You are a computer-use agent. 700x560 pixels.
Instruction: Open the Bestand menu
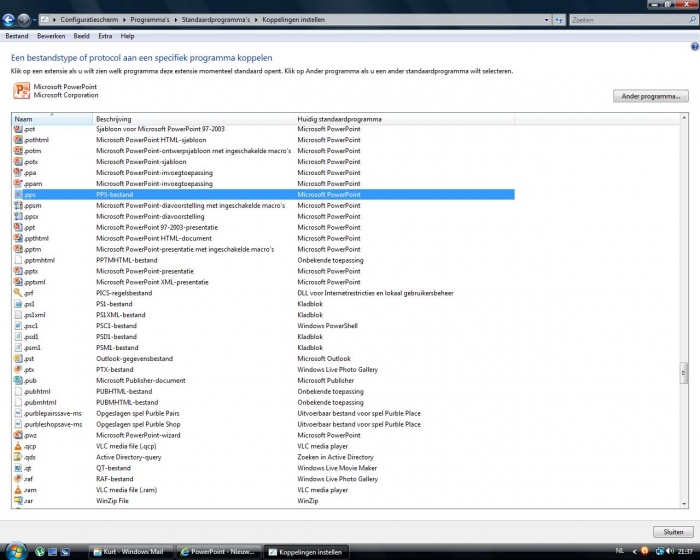pos(17,36)
